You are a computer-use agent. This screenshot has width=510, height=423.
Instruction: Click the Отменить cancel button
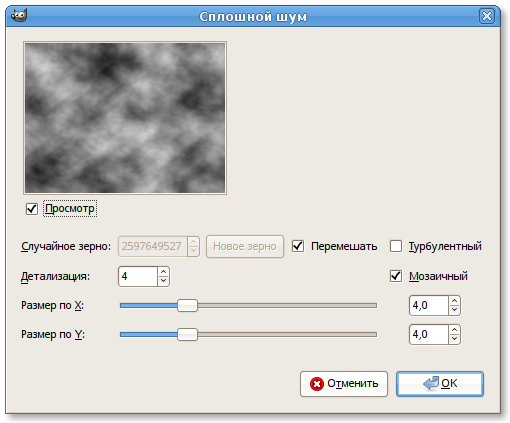click(x=344, y=384)
